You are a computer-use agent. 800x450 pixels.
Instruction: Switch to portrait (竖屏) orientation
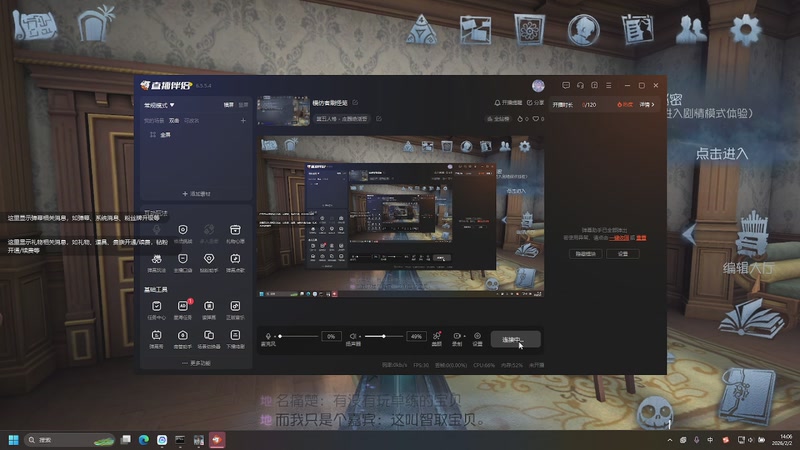click(243, 105)
